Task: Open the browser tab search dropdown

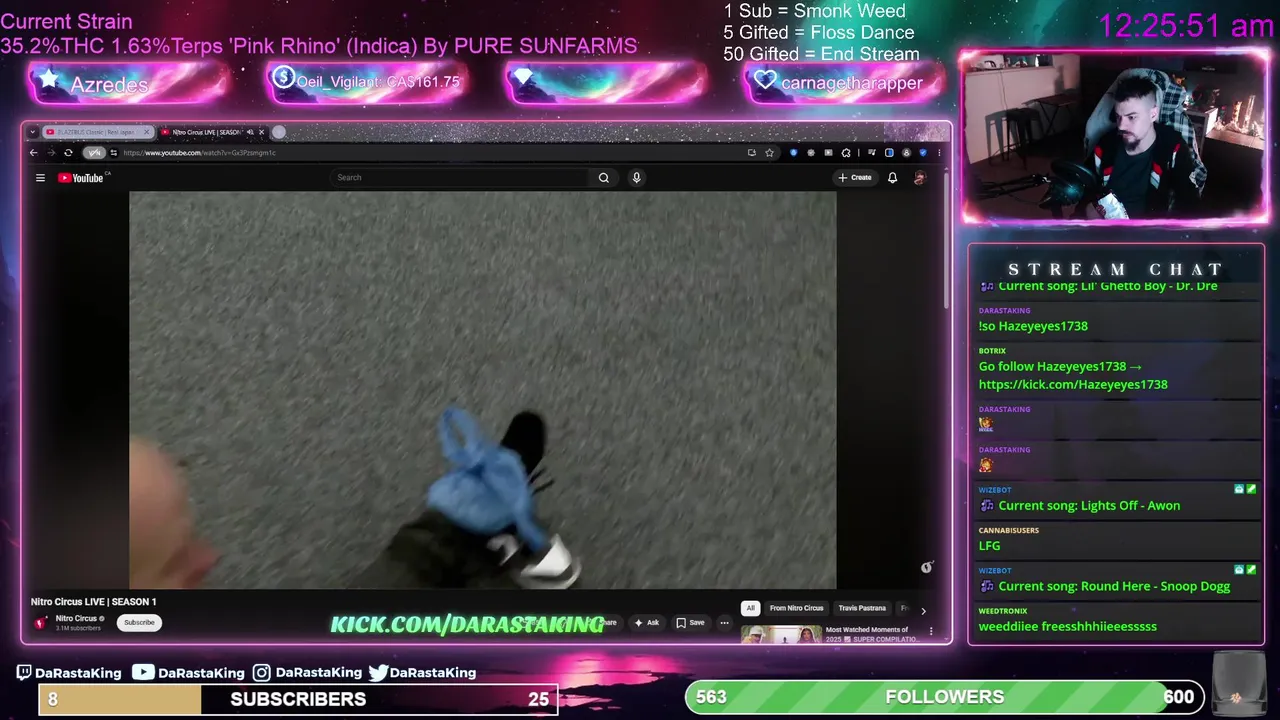Action: 33,132
